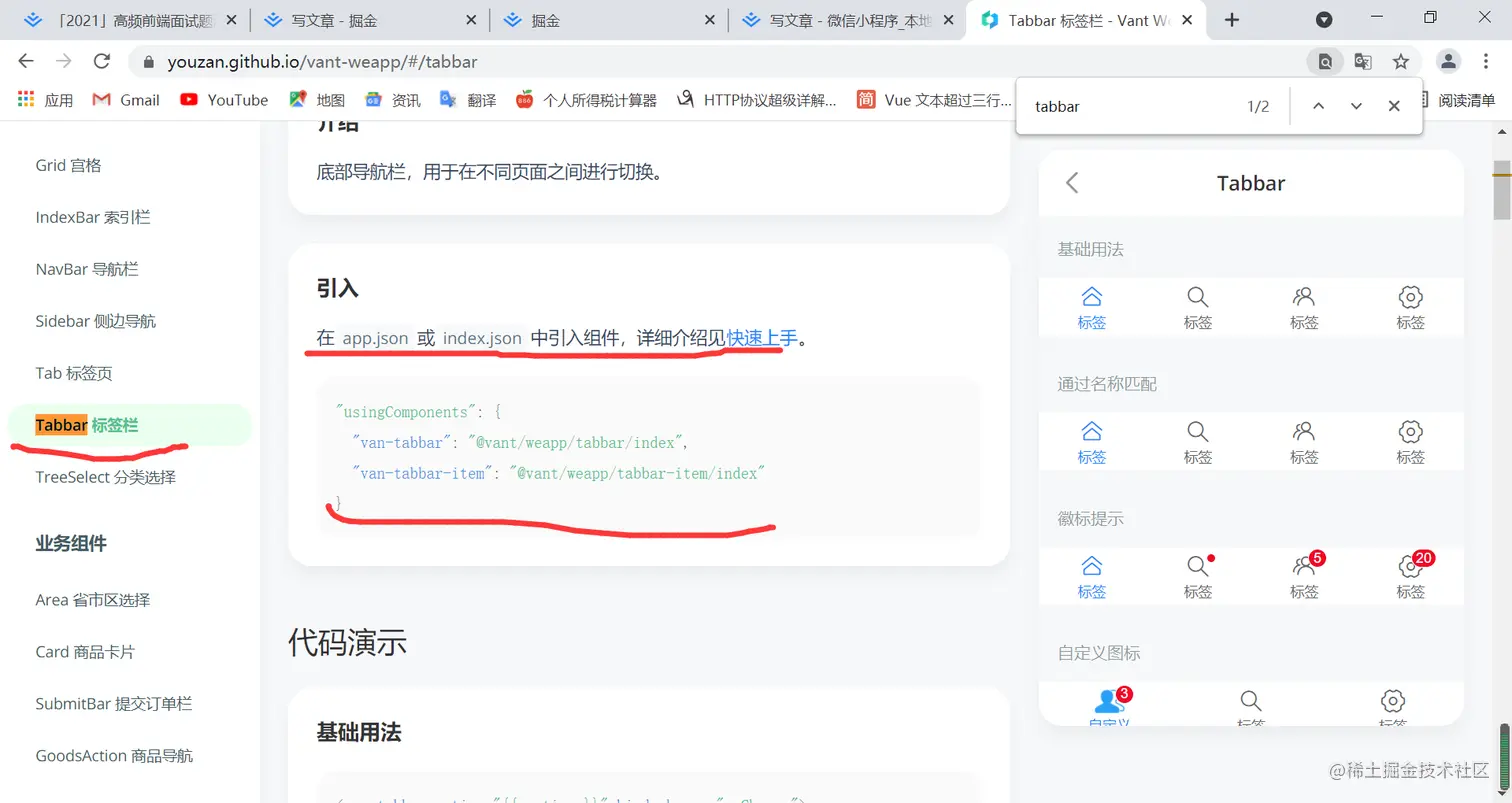Open SubmitBar 提交订单栏 in the sidebar
The height and width of the screenshot is (803, 1512).
click(x=114, y=704)
